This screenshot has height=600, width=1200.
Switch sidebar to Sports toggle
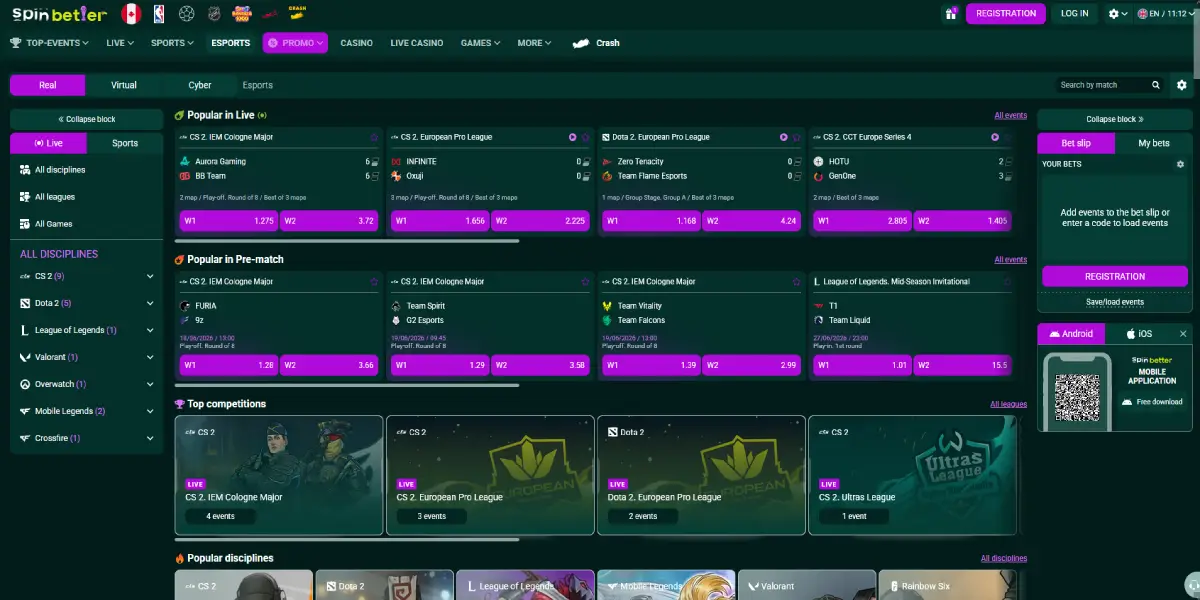pyautogui.click(x=125, y=143)
